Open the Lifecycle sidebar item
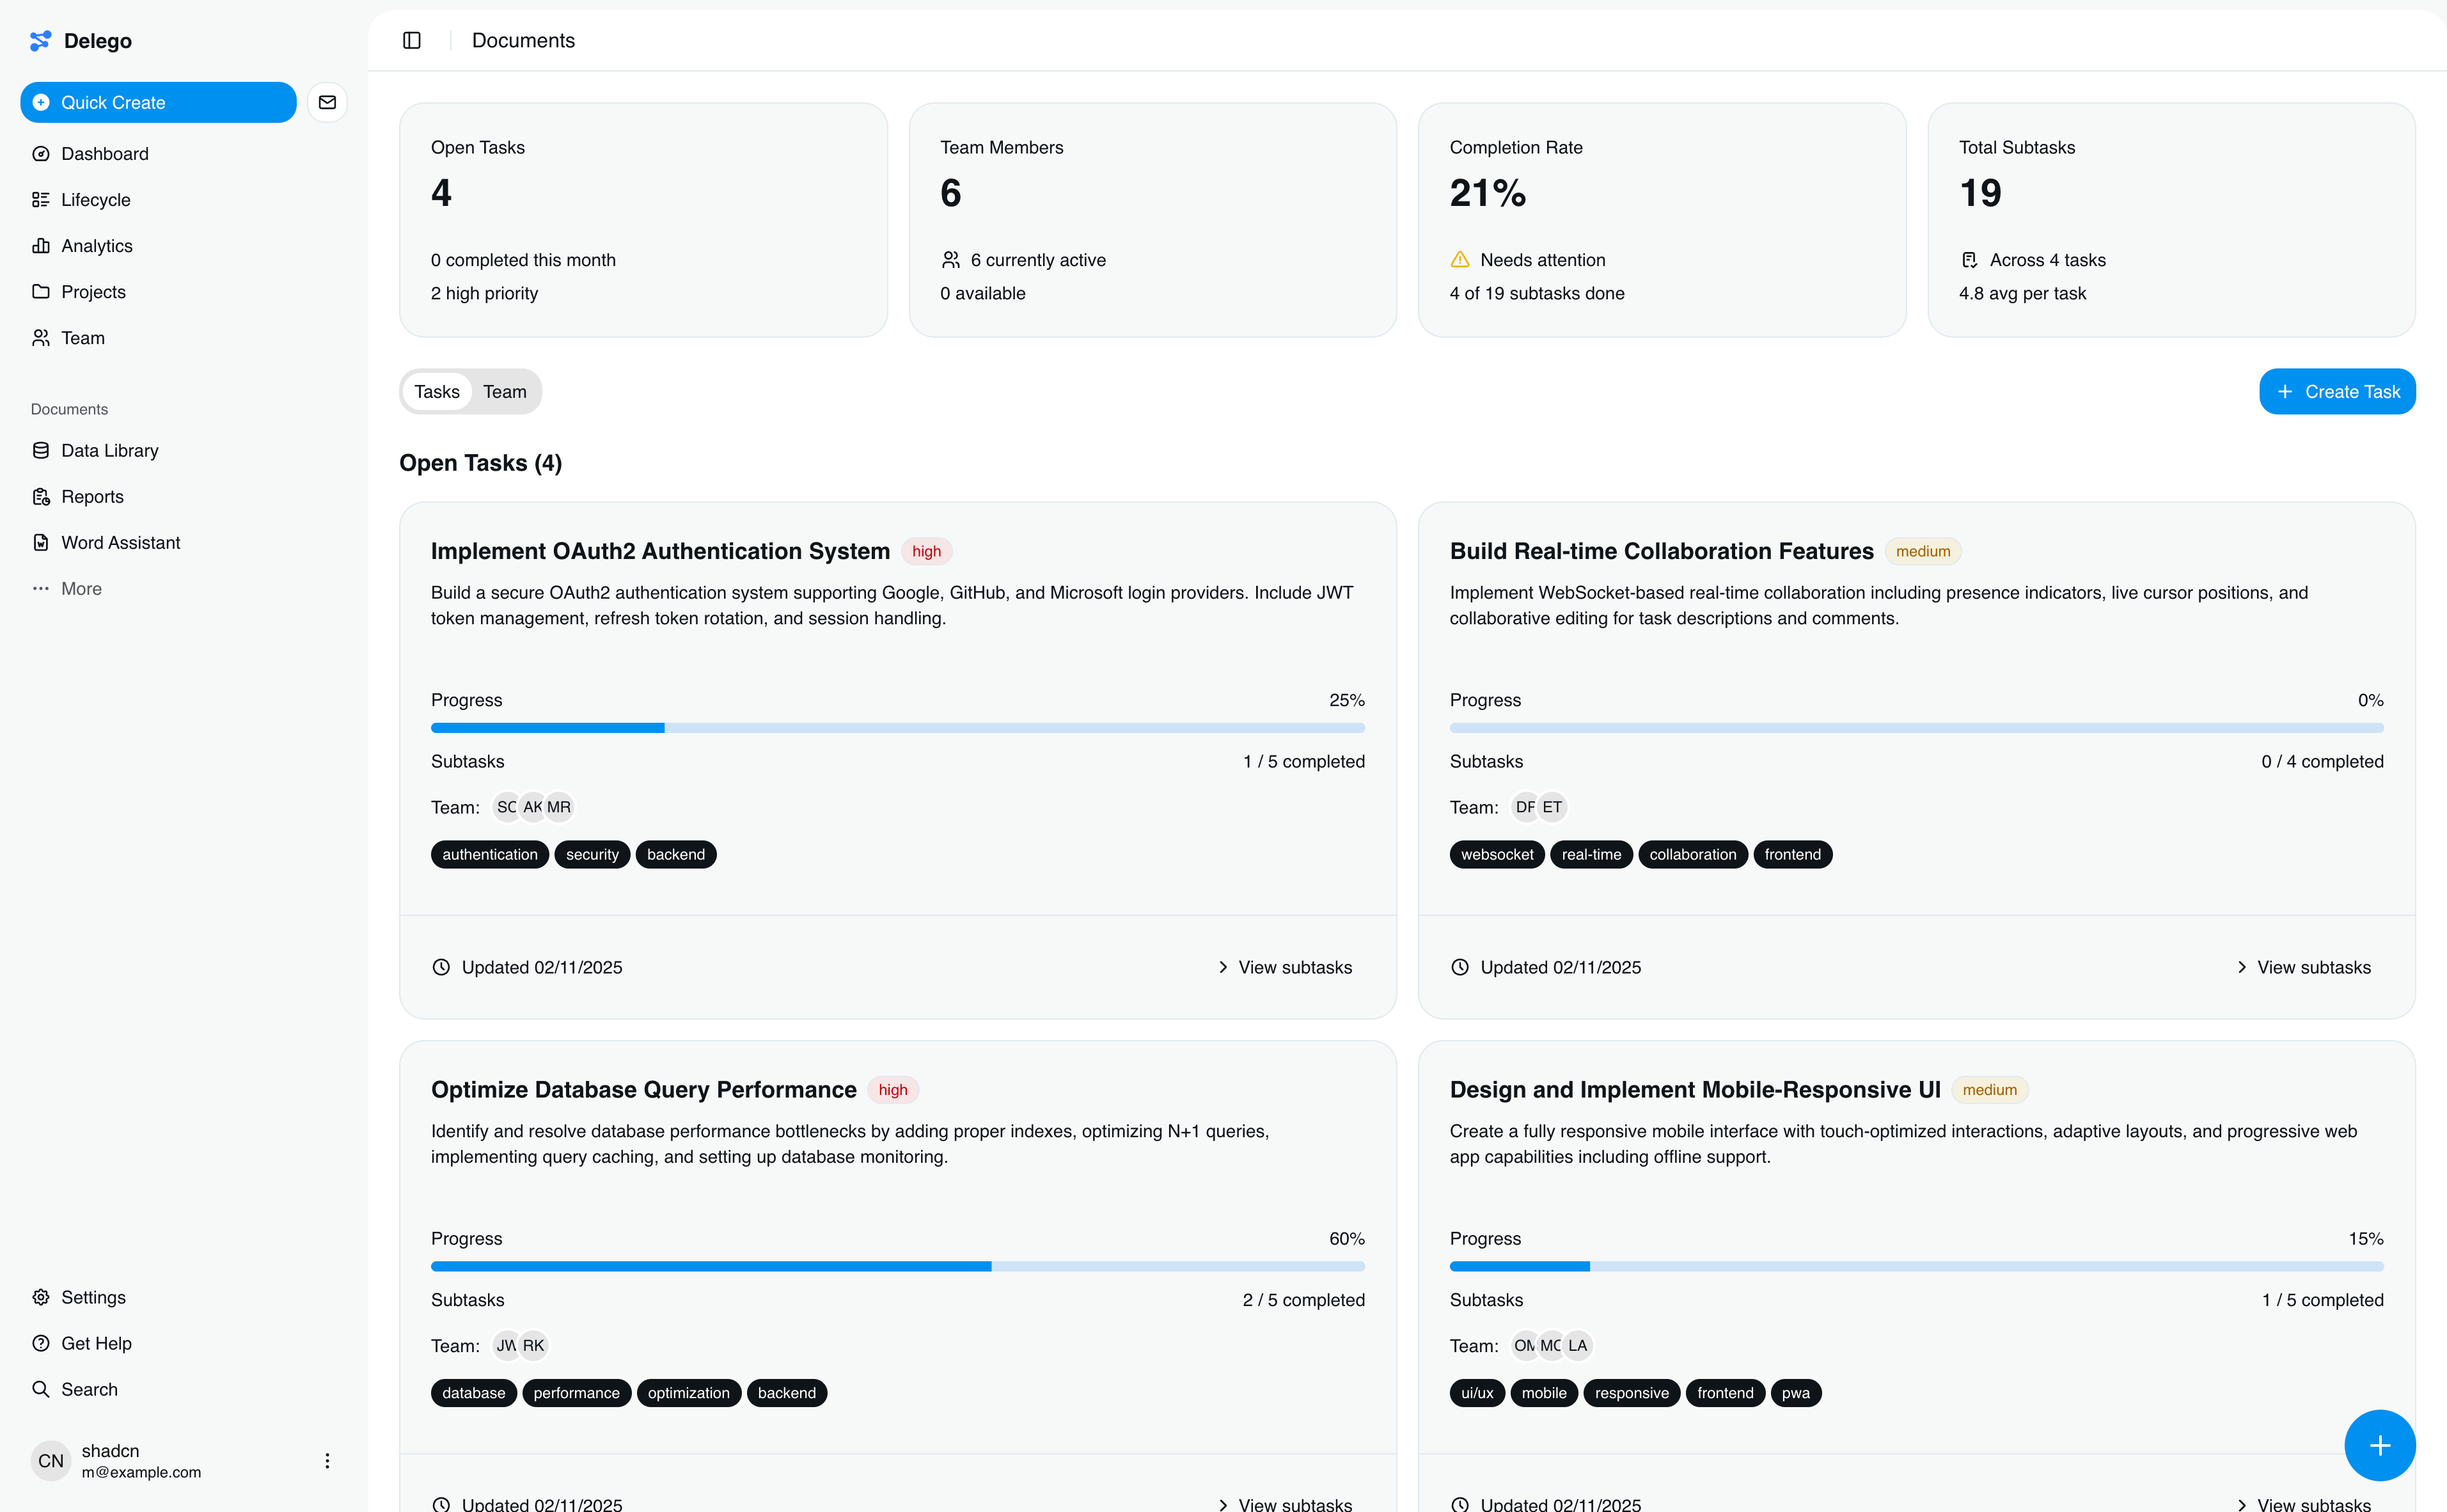 [x=95, y=200]
